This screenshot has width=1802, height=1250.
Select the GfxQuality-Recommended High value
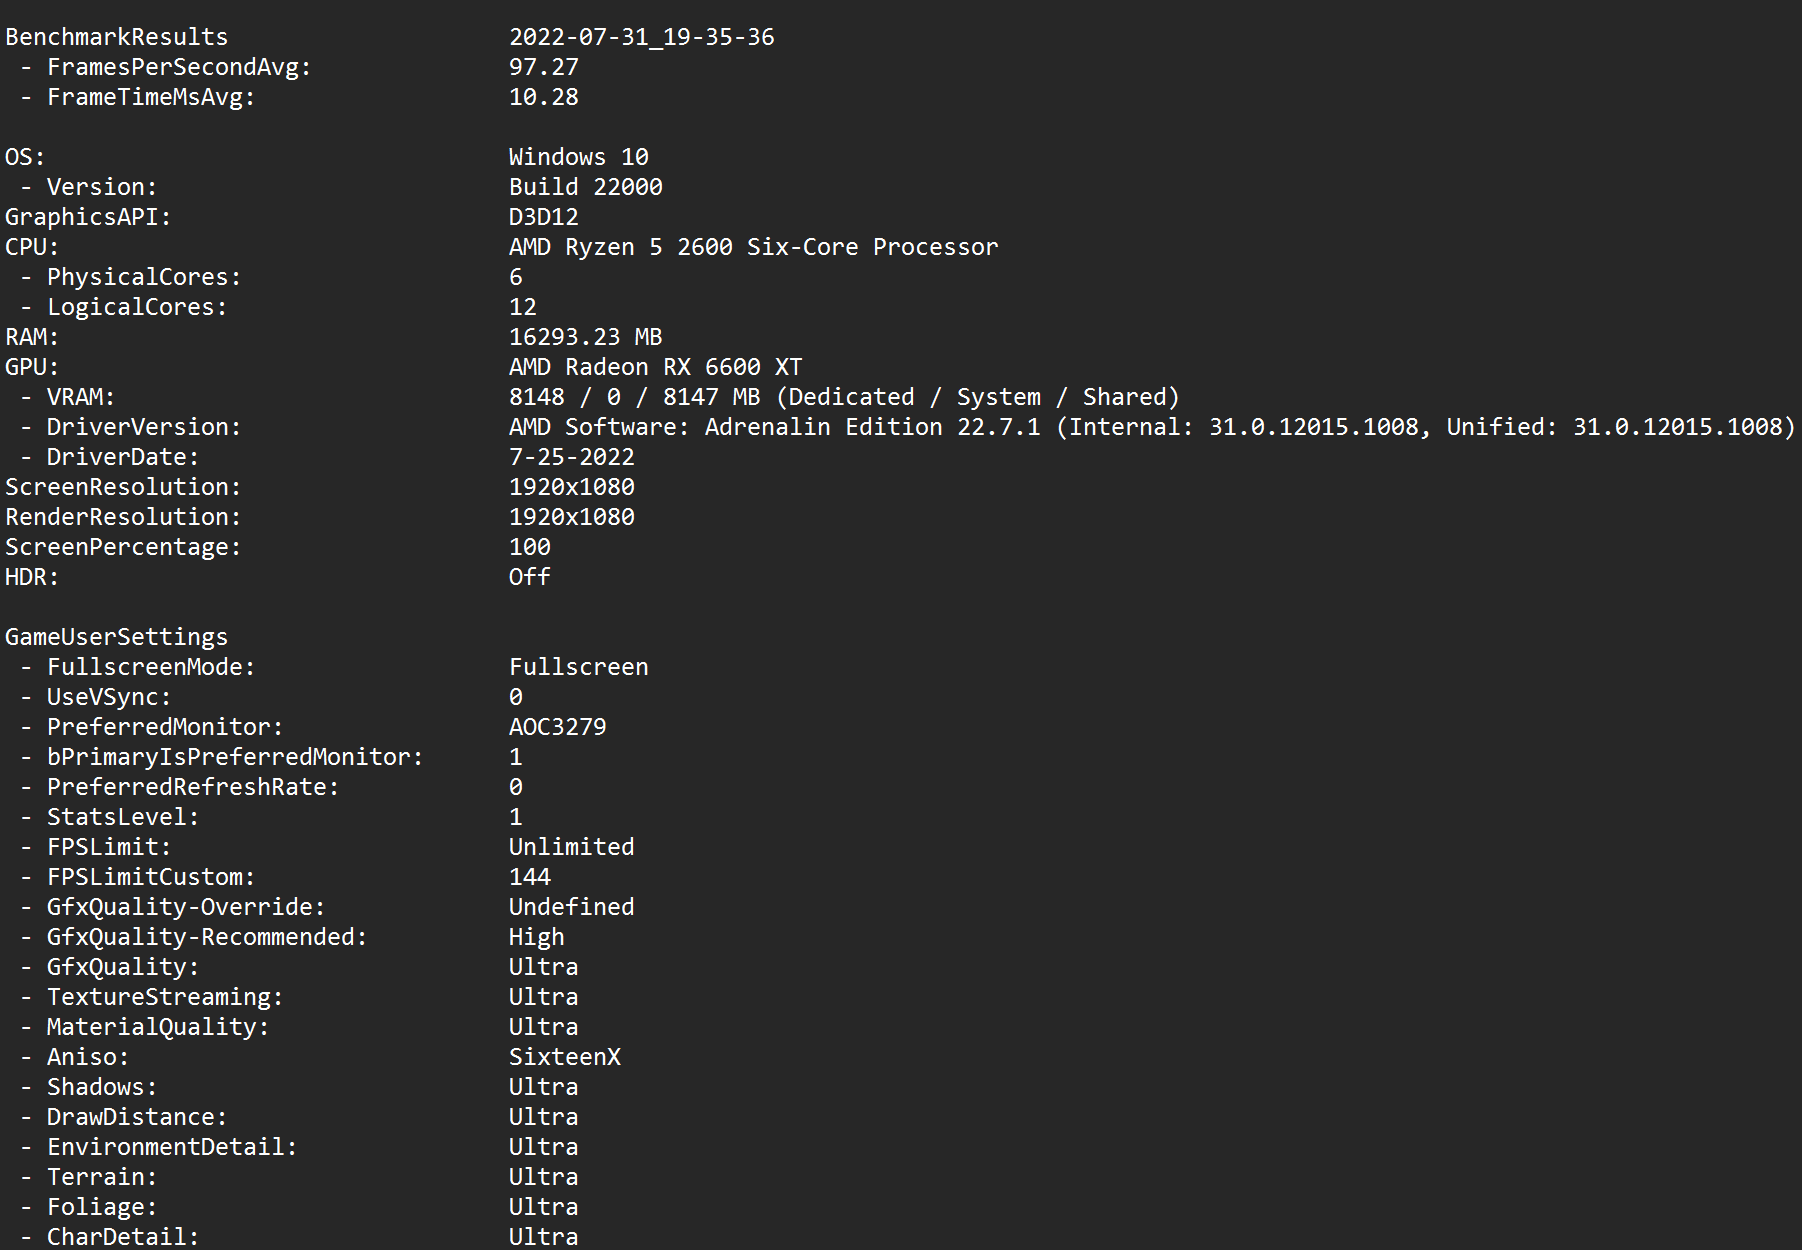[x=536, y=937]
